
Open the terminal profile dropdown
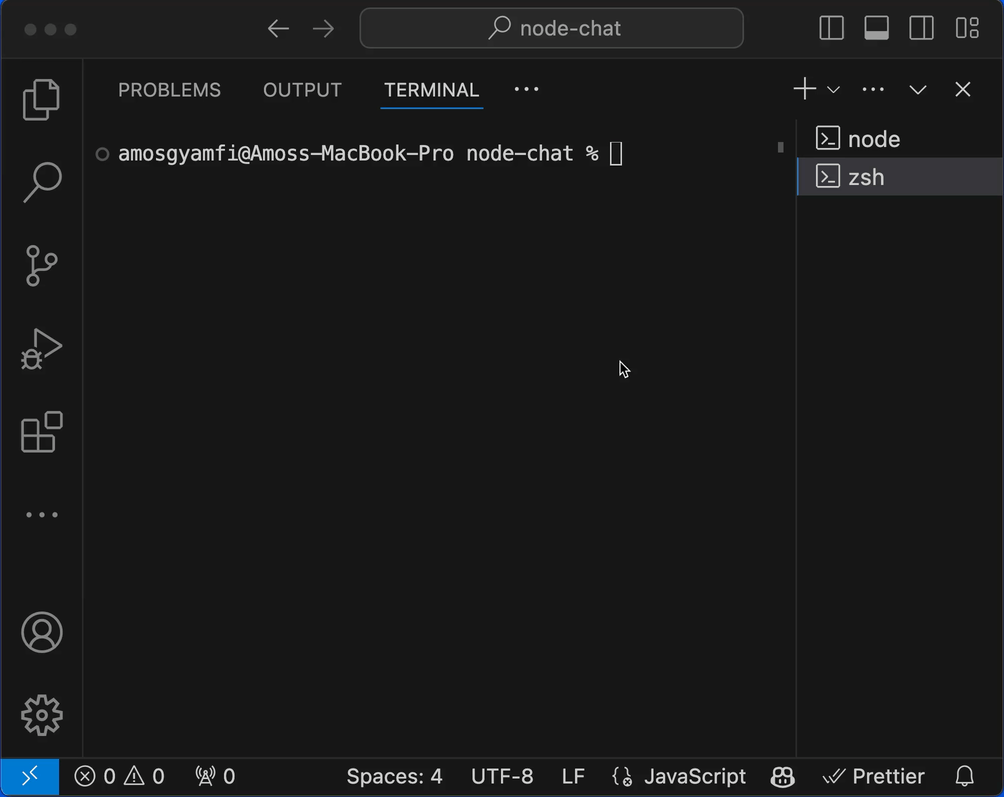coord(833,89)
